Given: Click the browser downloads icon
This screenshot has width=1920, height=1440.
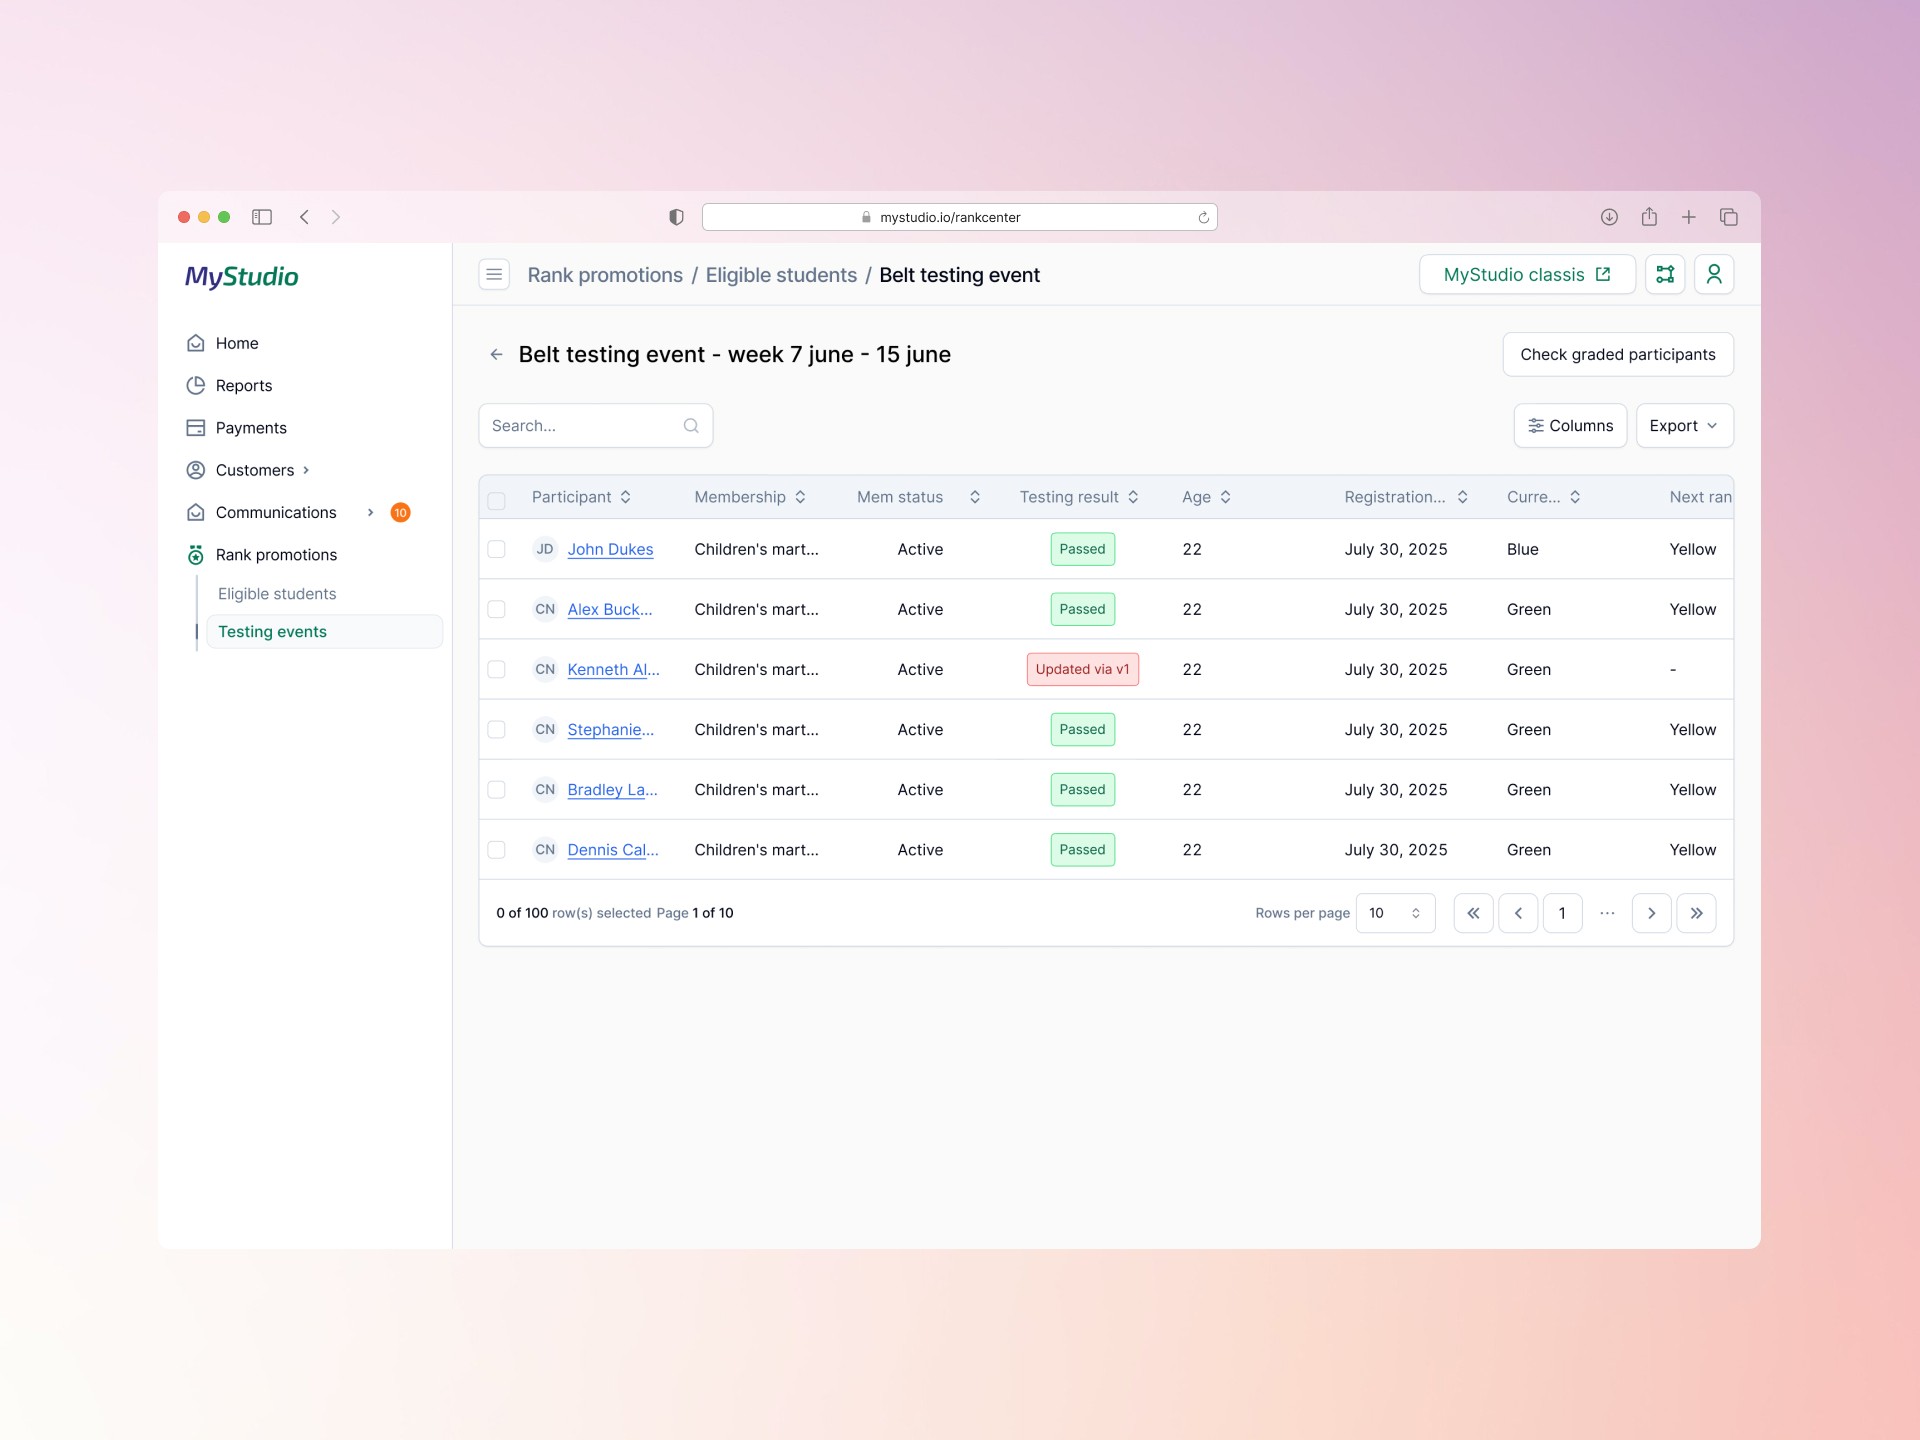Looking at the screenshot, I should pos(1609,217).
